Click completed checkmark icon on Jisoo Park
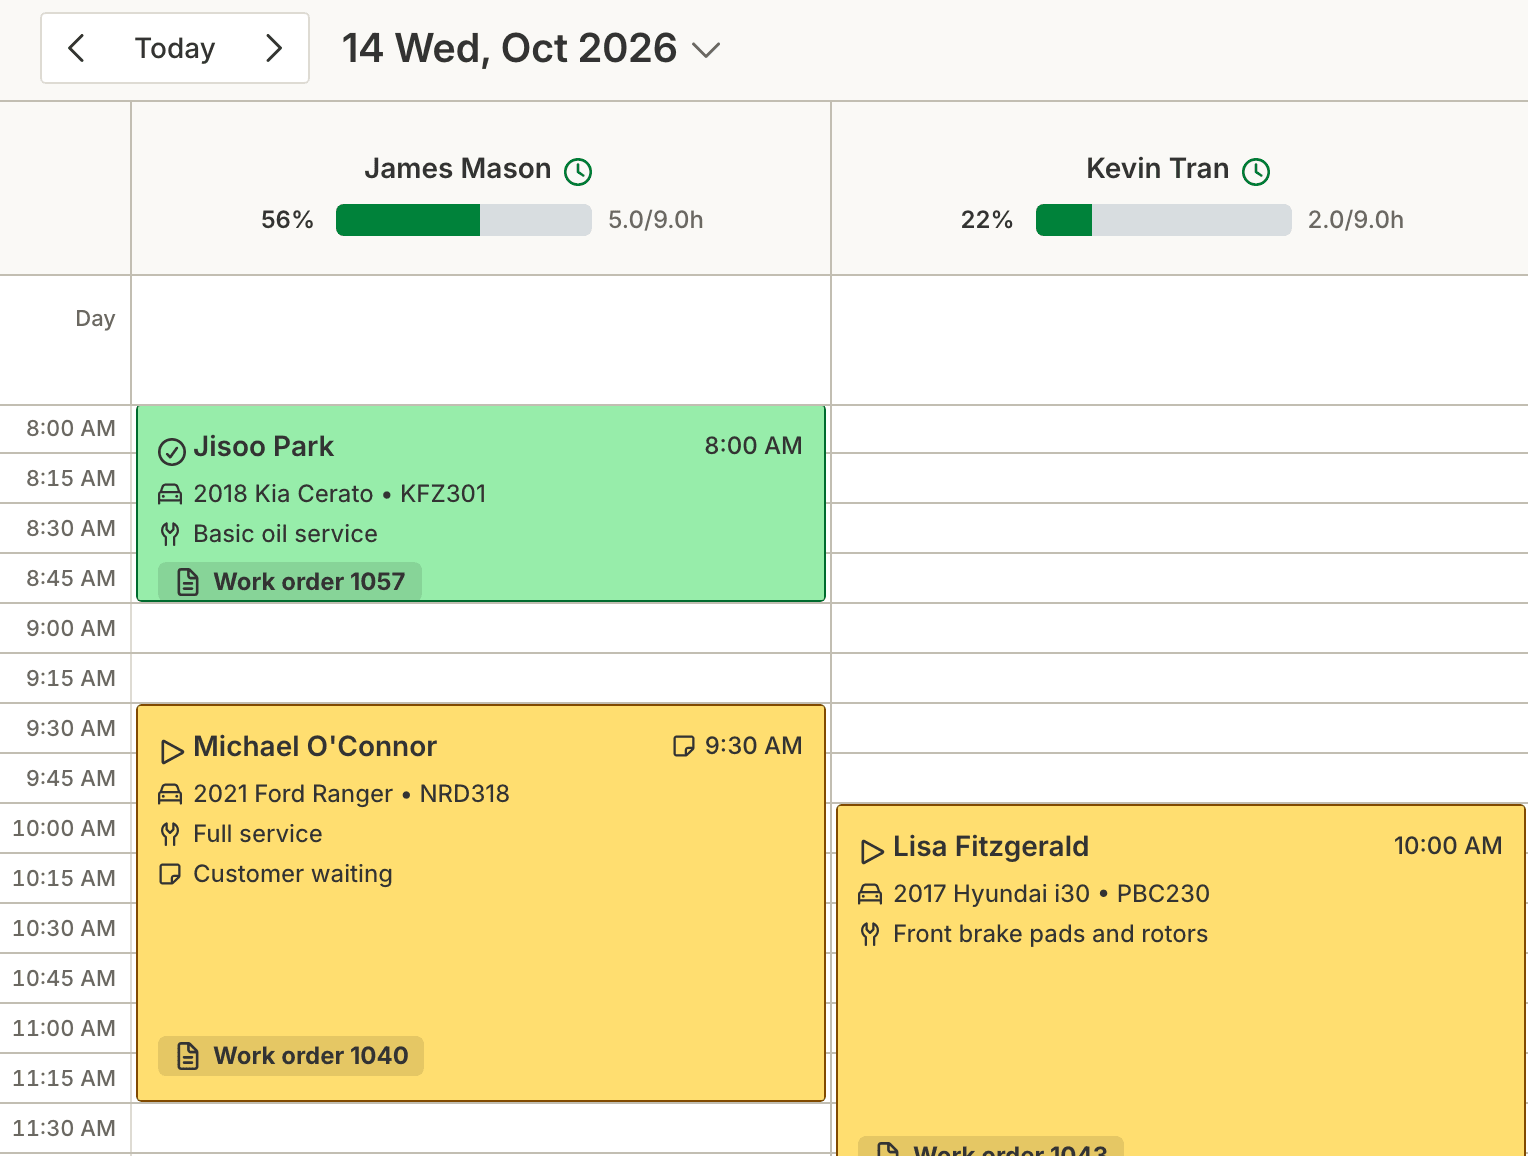The image size is (1528, 1156). point(172,452)
